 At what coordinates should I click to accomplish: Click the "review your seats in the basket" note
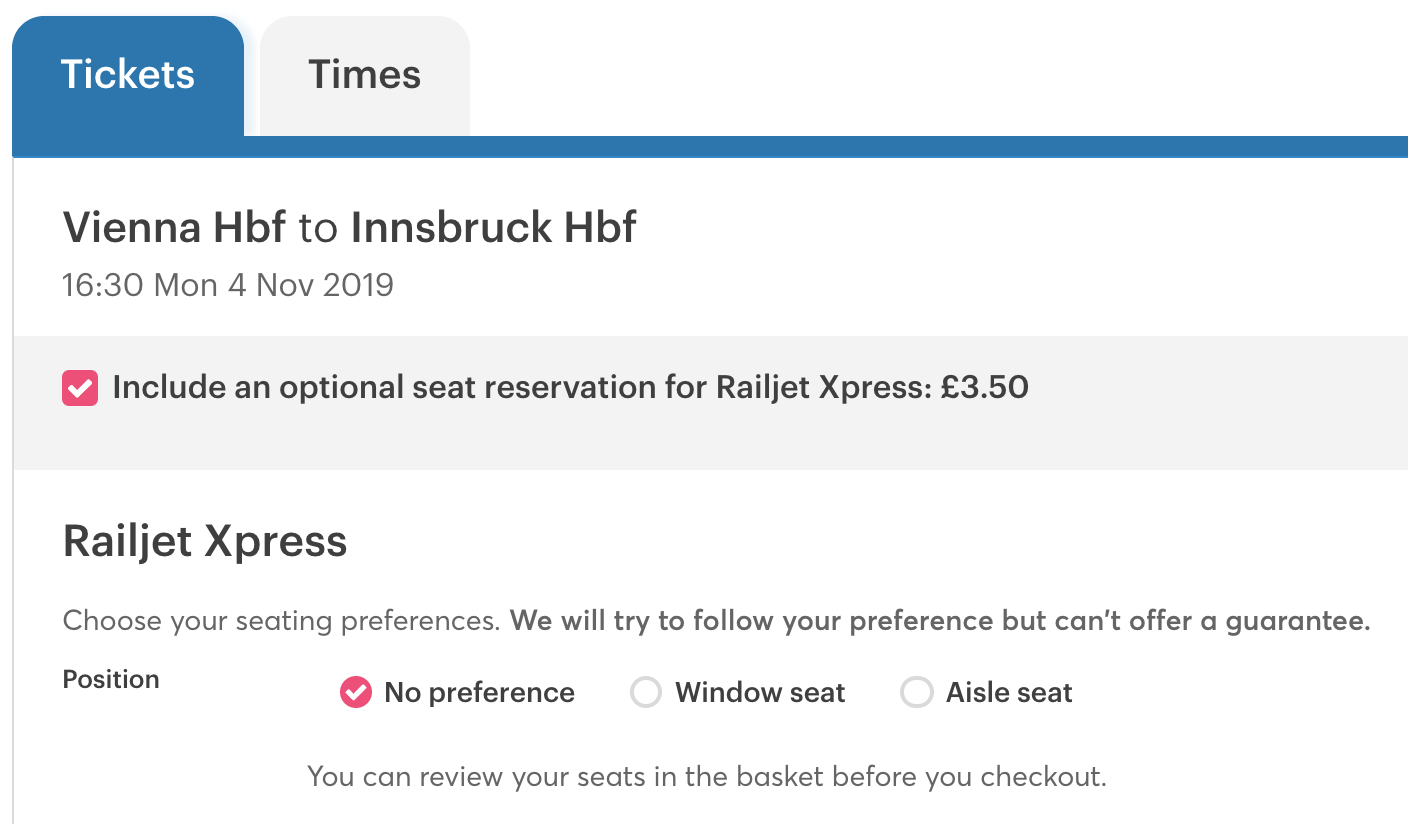pos(706,776)
